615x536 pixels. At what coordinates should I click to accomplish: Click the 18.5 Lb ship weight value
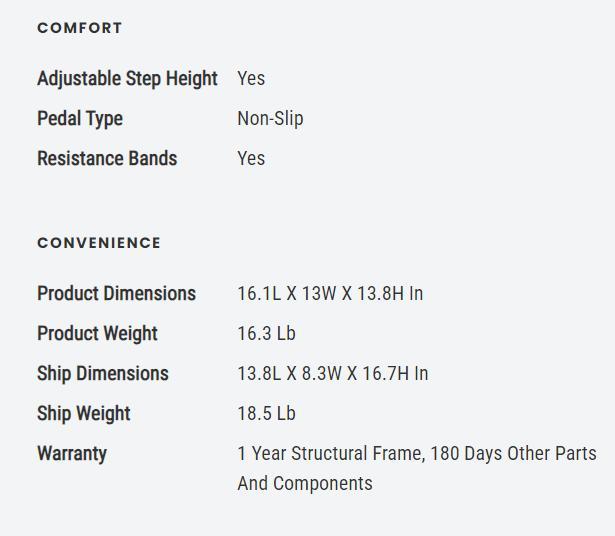(266, 413)
